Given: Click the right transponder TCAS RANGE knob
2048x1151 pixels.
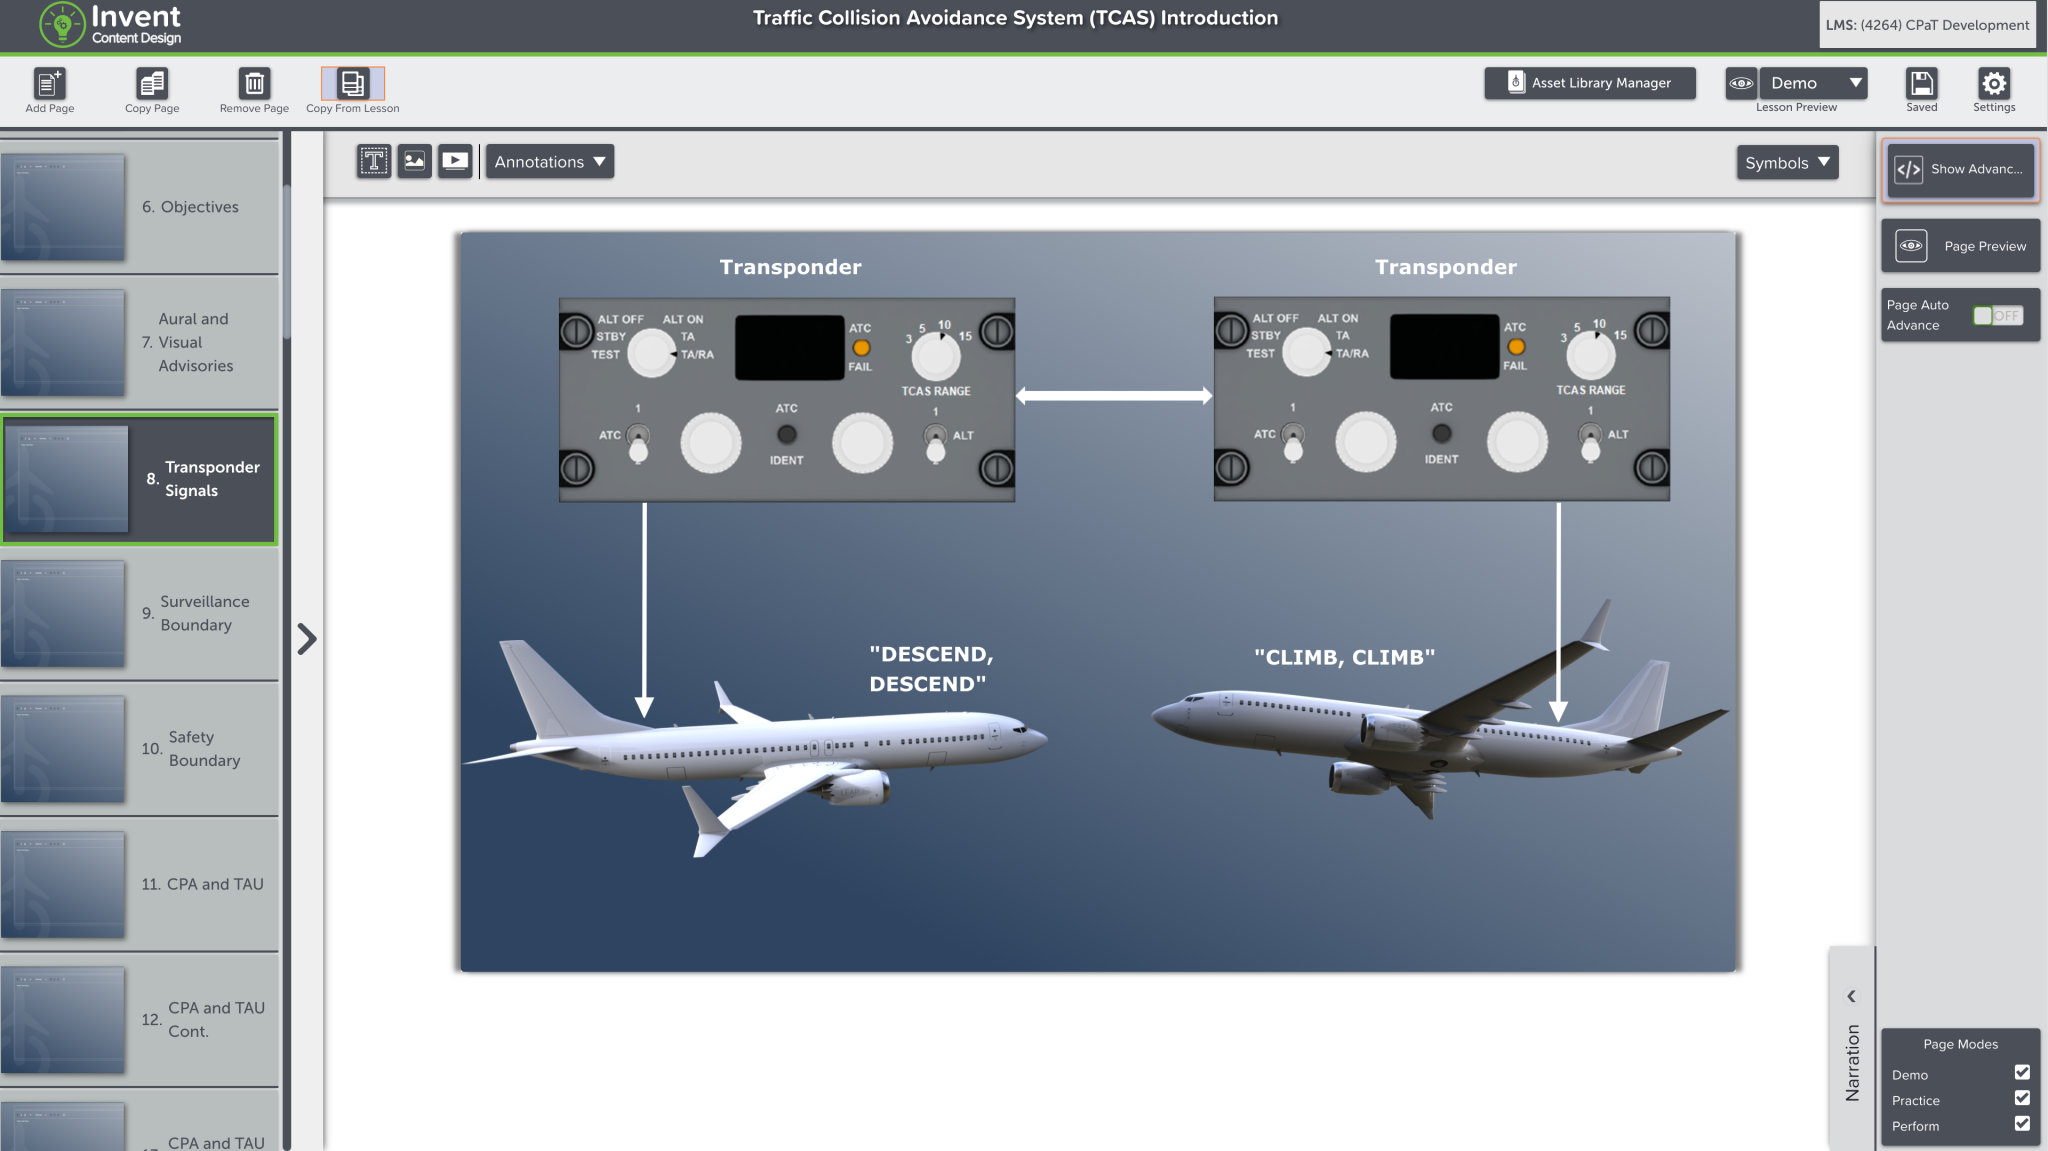Looking at the screenshot, I should [x=1591, y=355].
